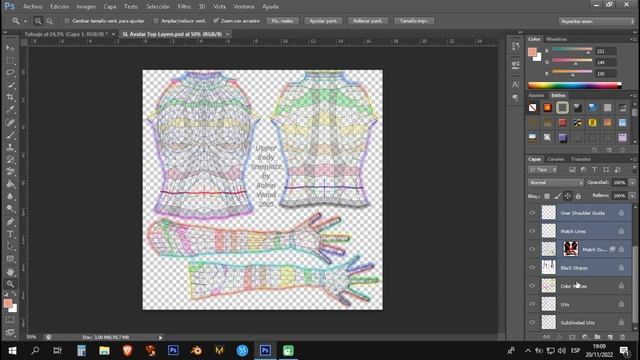Switch to the Canales tab
Screen dimensions: 640x360
tap(556, 159)
